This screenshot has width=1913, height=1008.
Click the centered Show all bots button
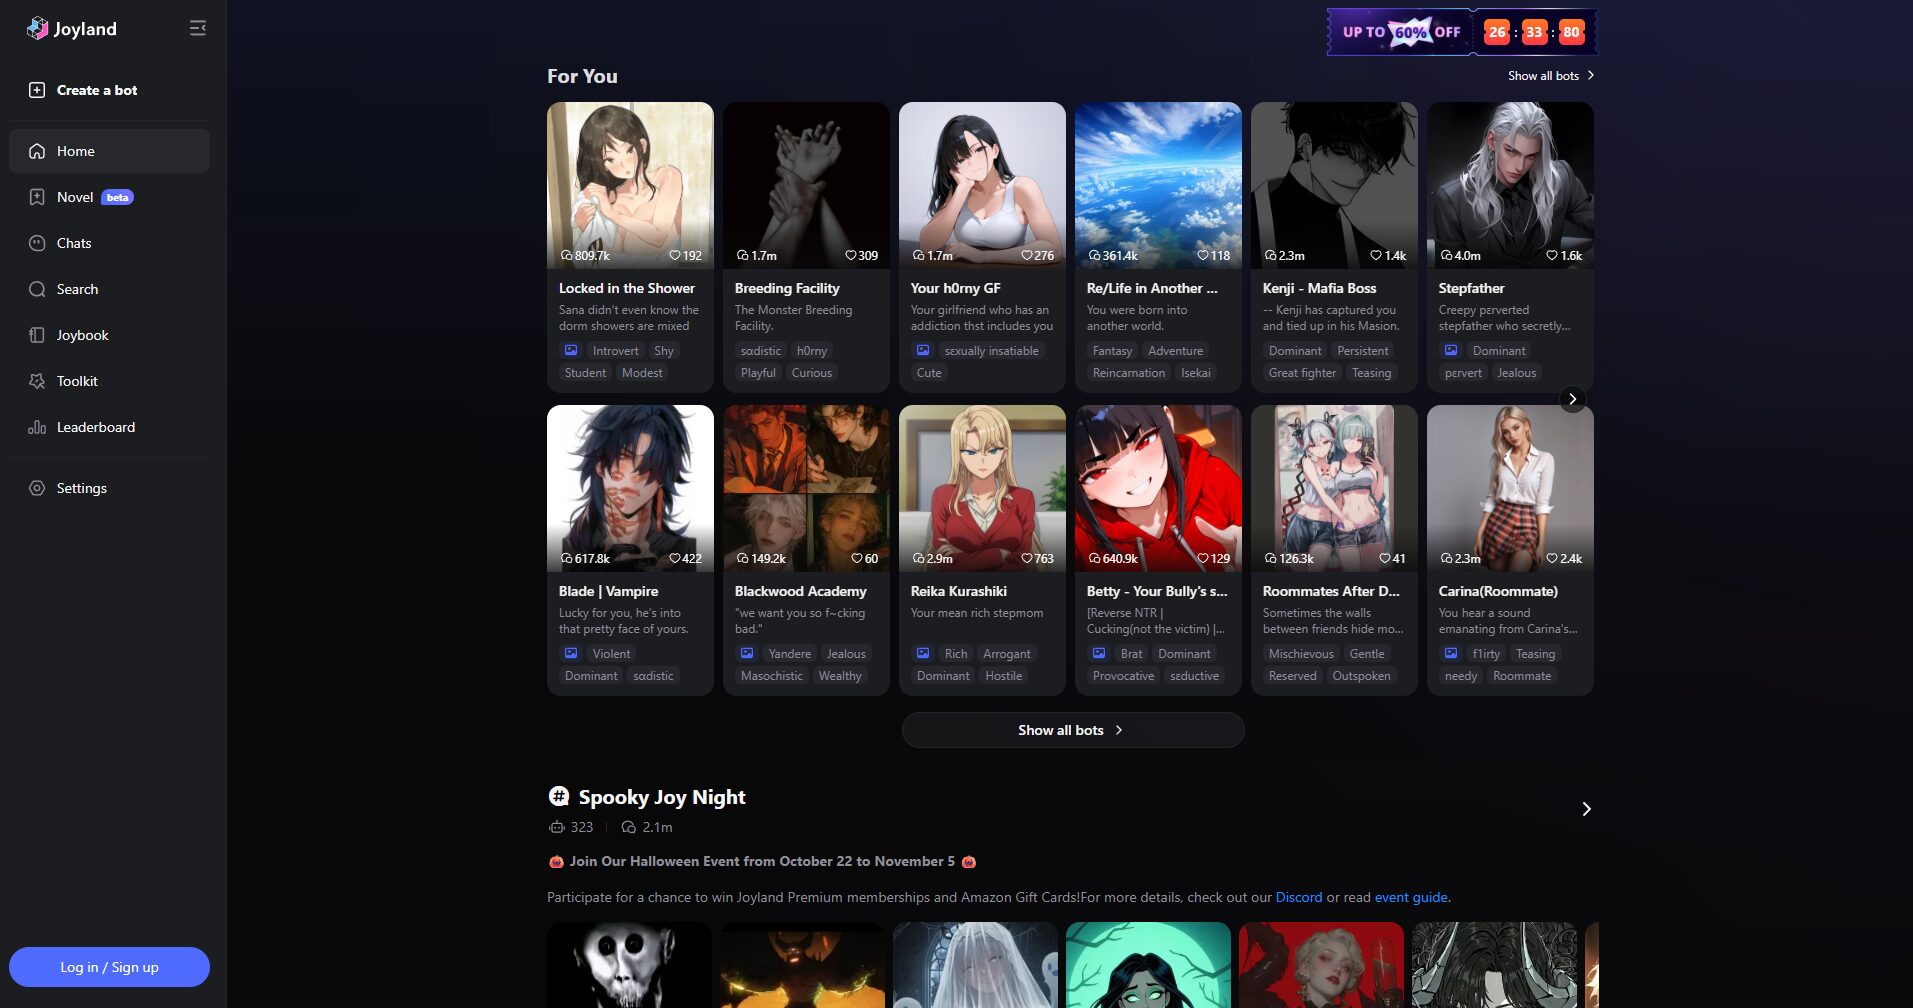(x=1072, y=730)
